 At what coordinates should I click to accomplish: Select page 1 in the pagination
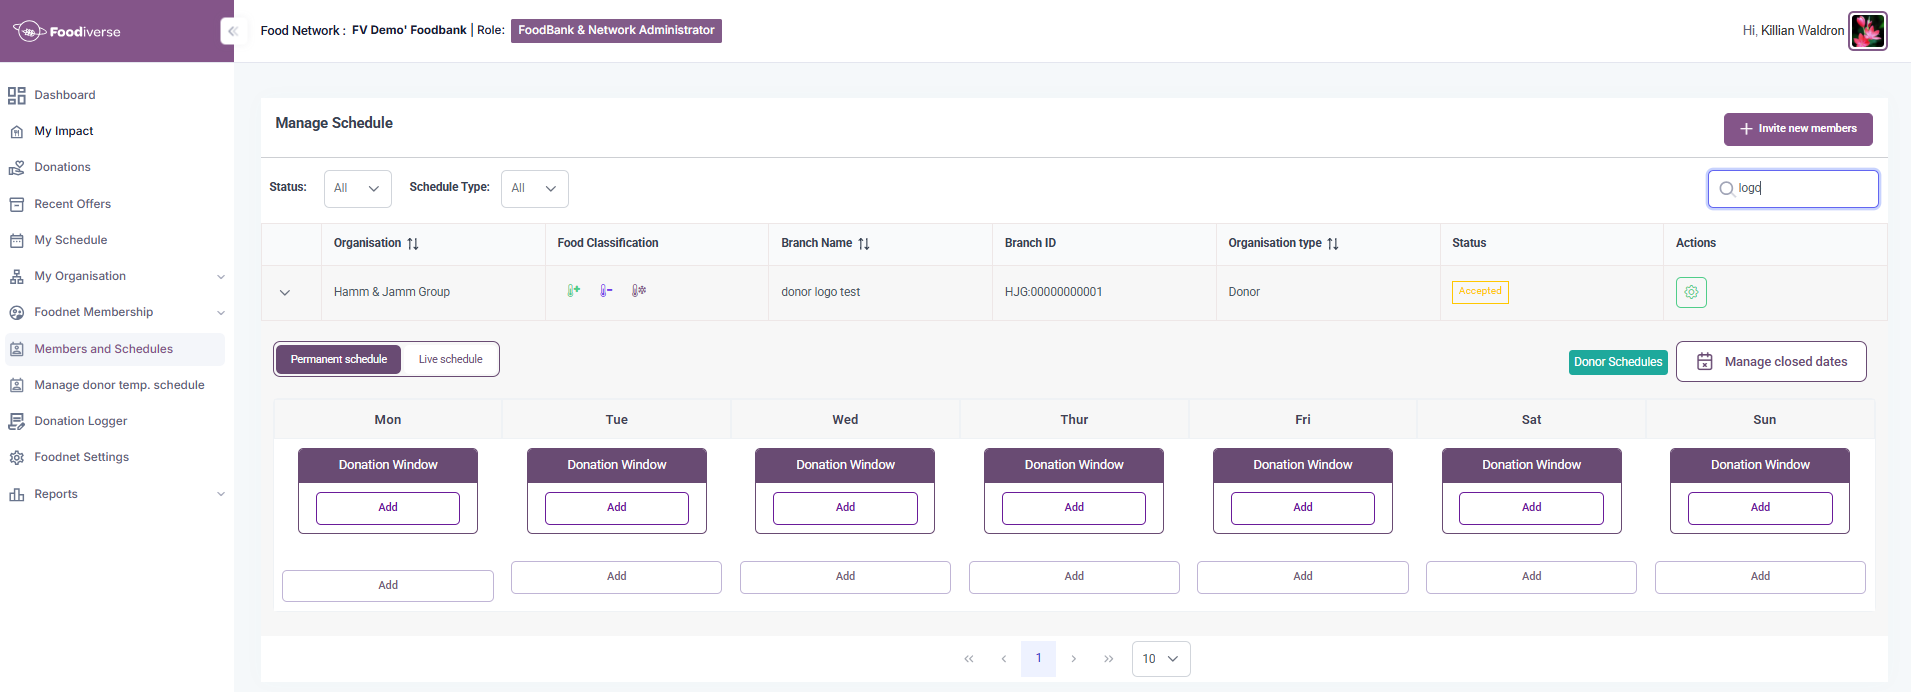1039,659
